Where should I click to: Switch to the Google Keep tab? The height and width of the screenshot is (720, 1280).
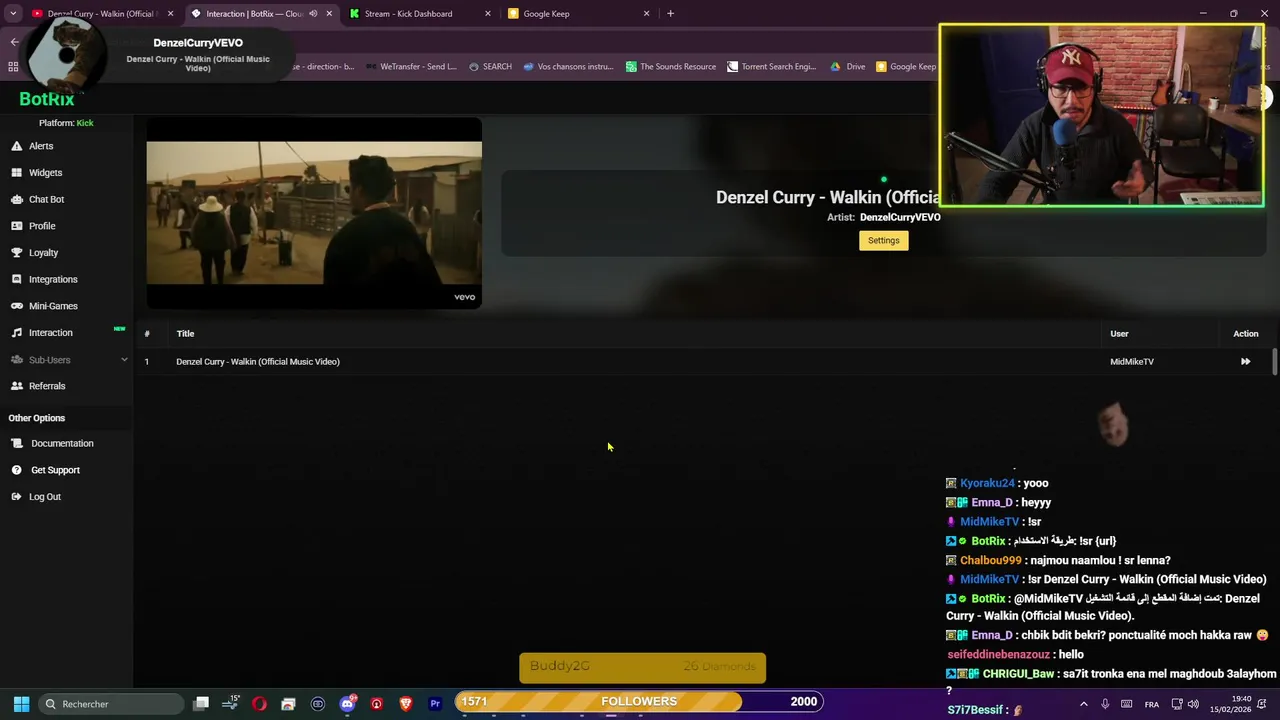click(579, 14)
